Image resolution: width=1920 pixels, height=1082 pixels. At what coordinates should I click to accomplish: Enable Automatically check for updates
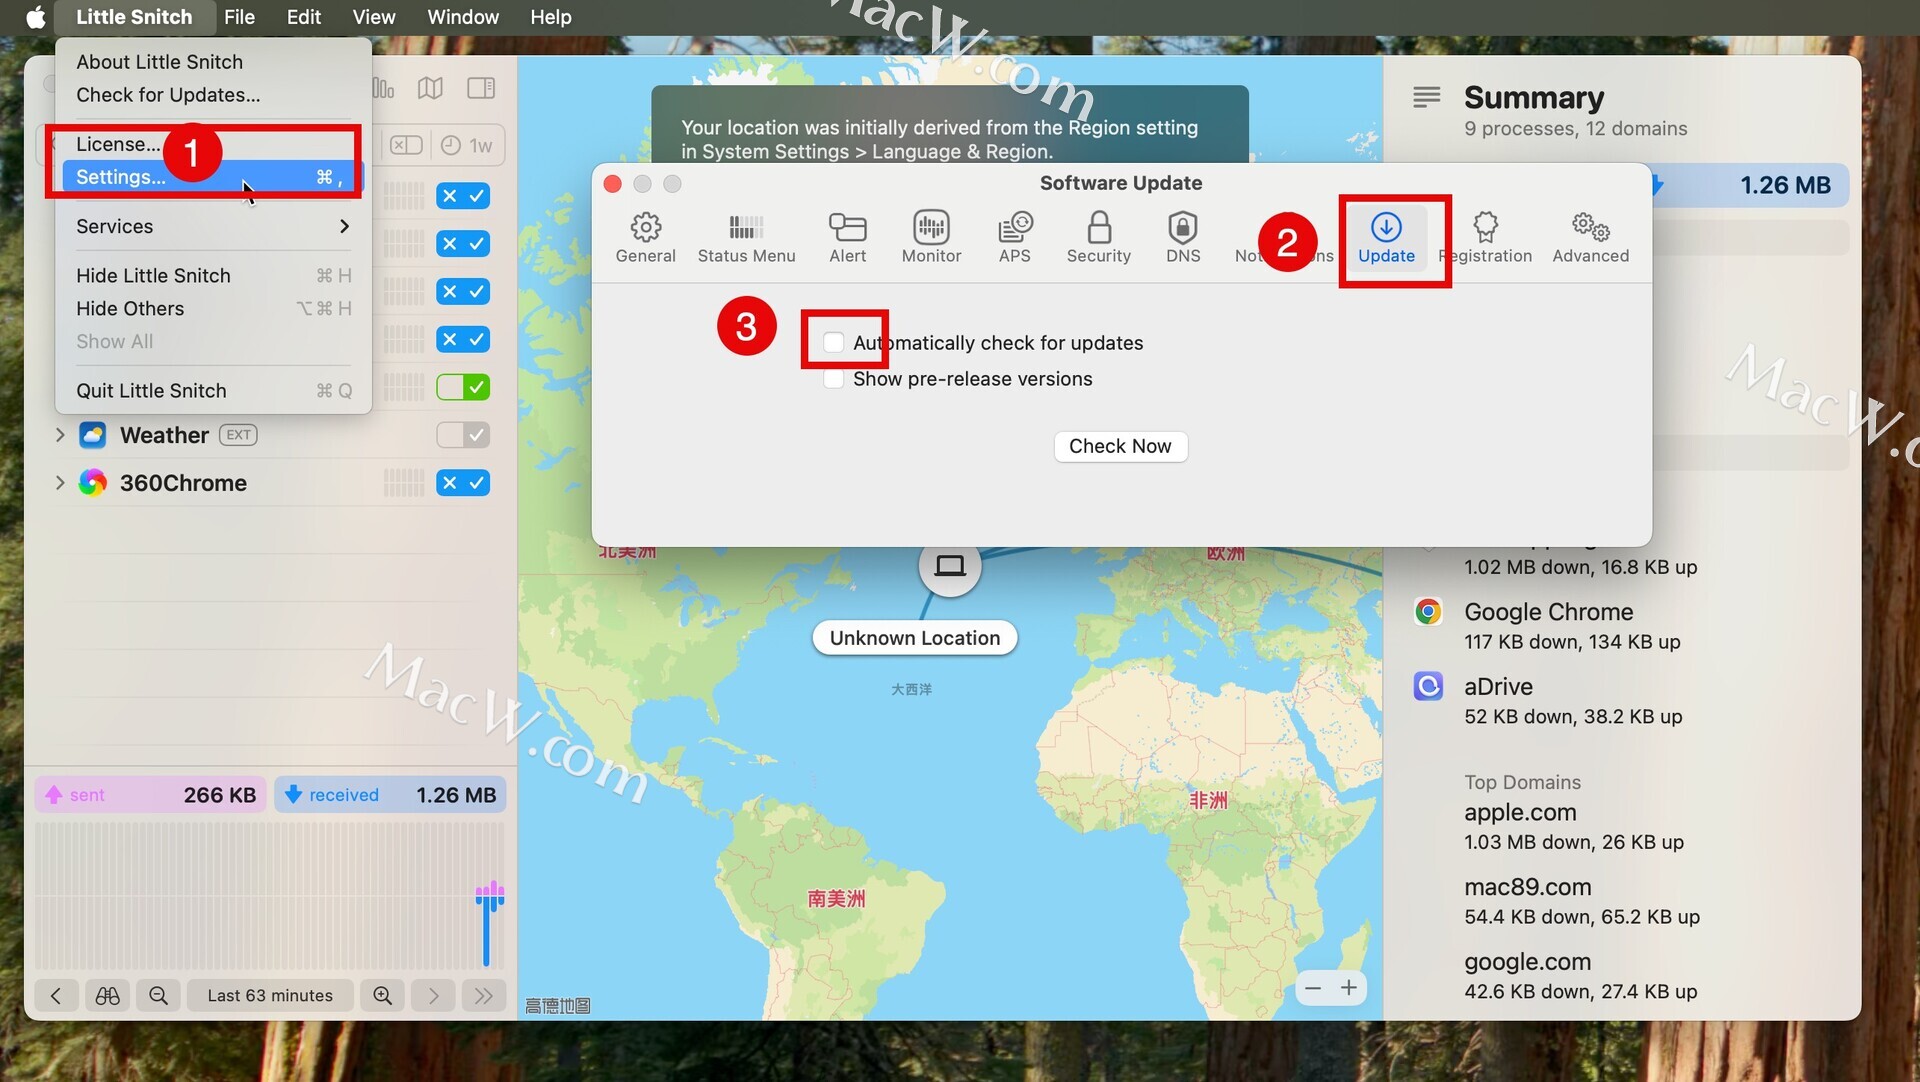pyautogui.click(x=833, y=343)
